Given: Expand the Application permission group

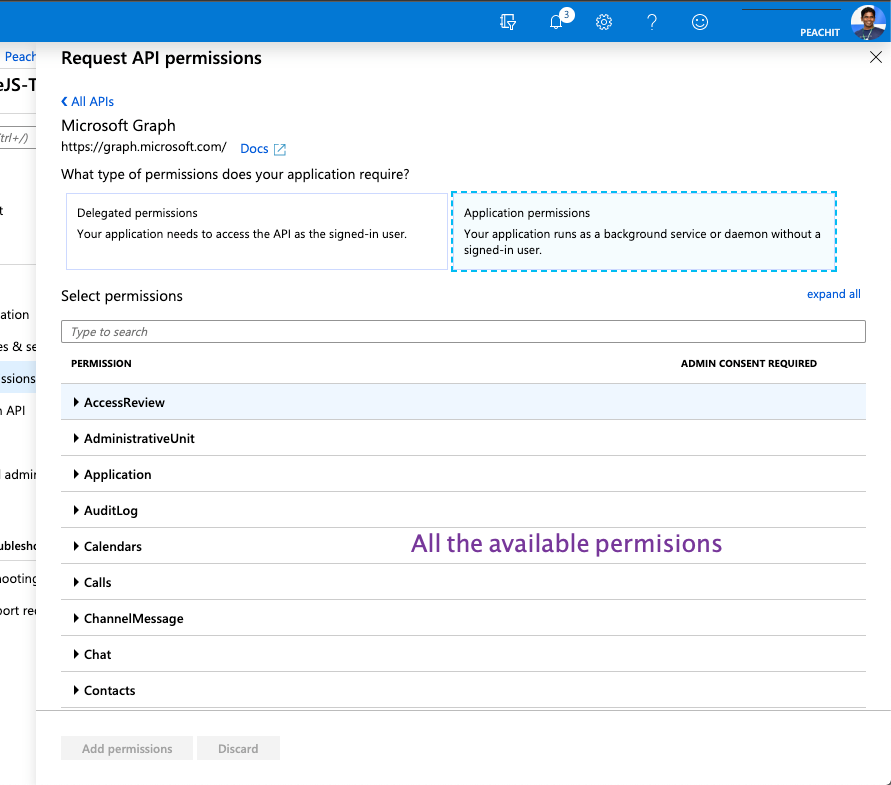Looking at the screenshot, I should click(463, 474).
